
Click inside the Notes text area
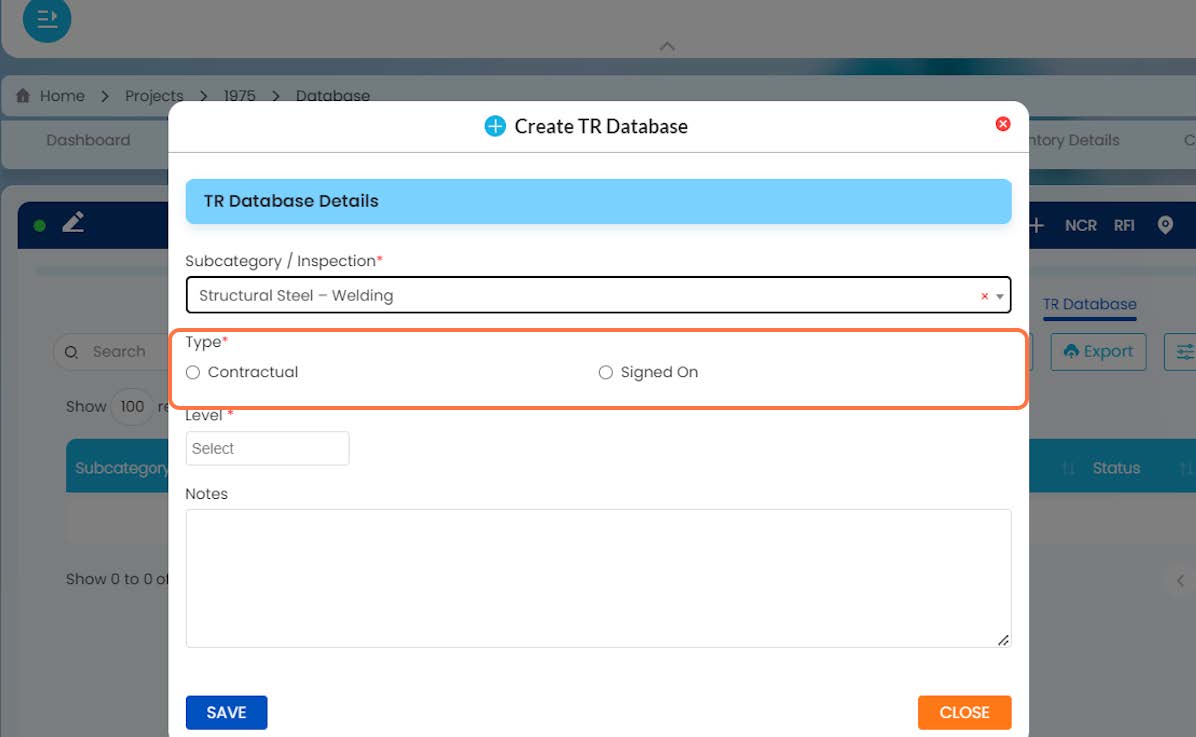[x=598, y=578]
